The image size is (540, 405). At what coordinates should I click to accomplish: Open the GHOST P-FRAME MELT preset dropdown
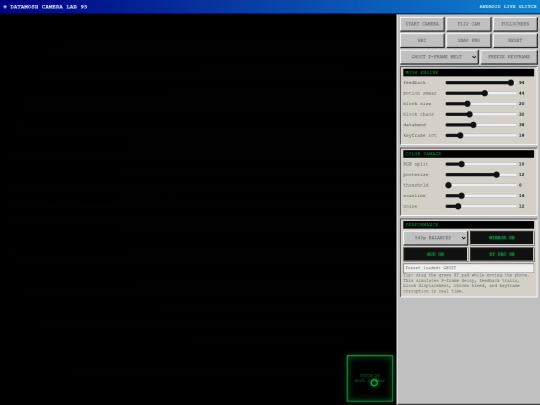[x=439, y=57]
